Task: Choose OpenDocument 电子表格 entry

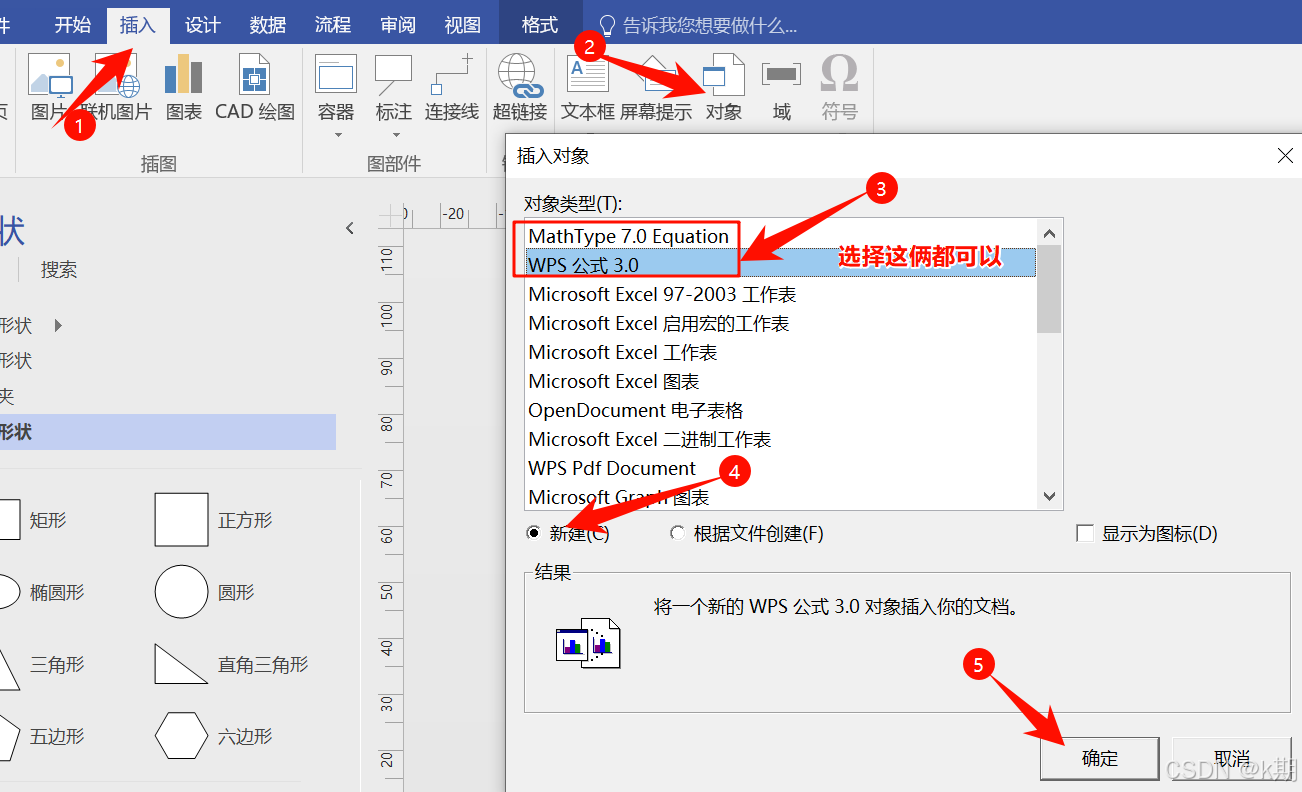Action: pos(781,410)
